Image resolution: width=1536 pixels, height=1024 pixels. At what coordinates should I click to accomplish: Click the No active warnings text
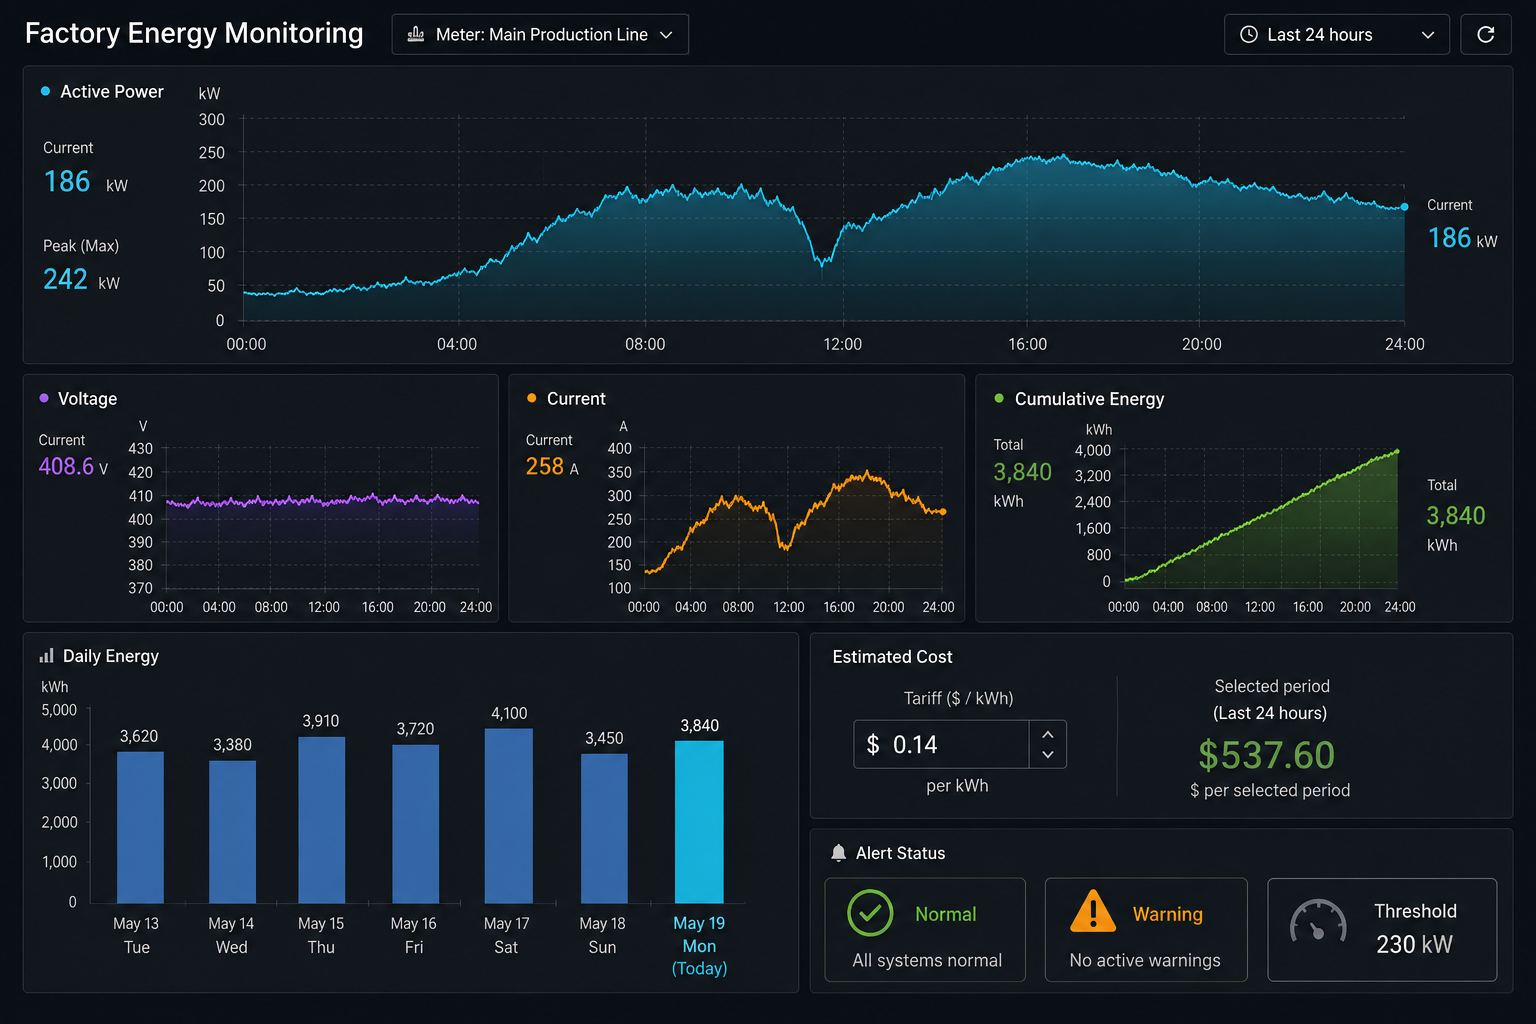click(x=1145, y=960)
